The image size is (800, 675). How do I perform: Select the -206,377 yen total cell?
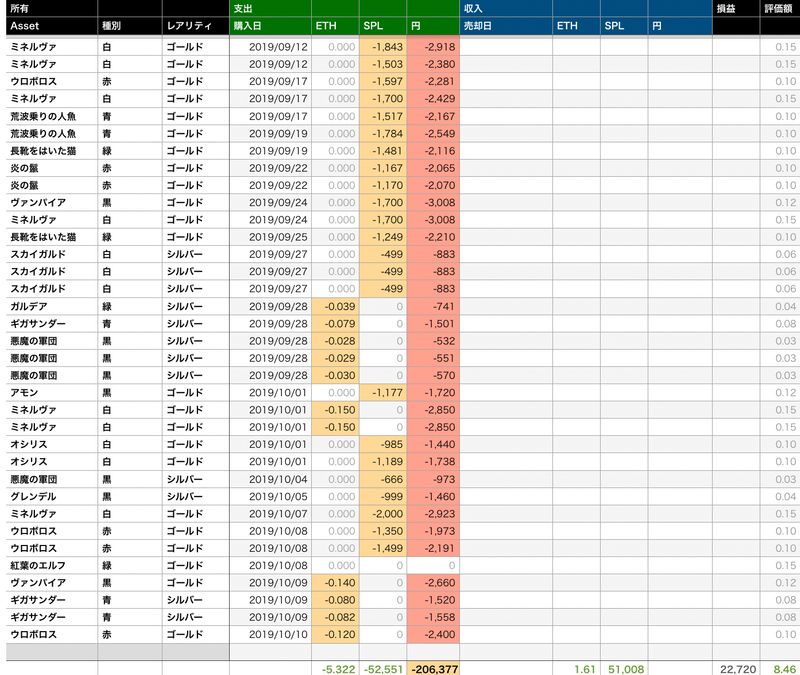pos(433,666)
